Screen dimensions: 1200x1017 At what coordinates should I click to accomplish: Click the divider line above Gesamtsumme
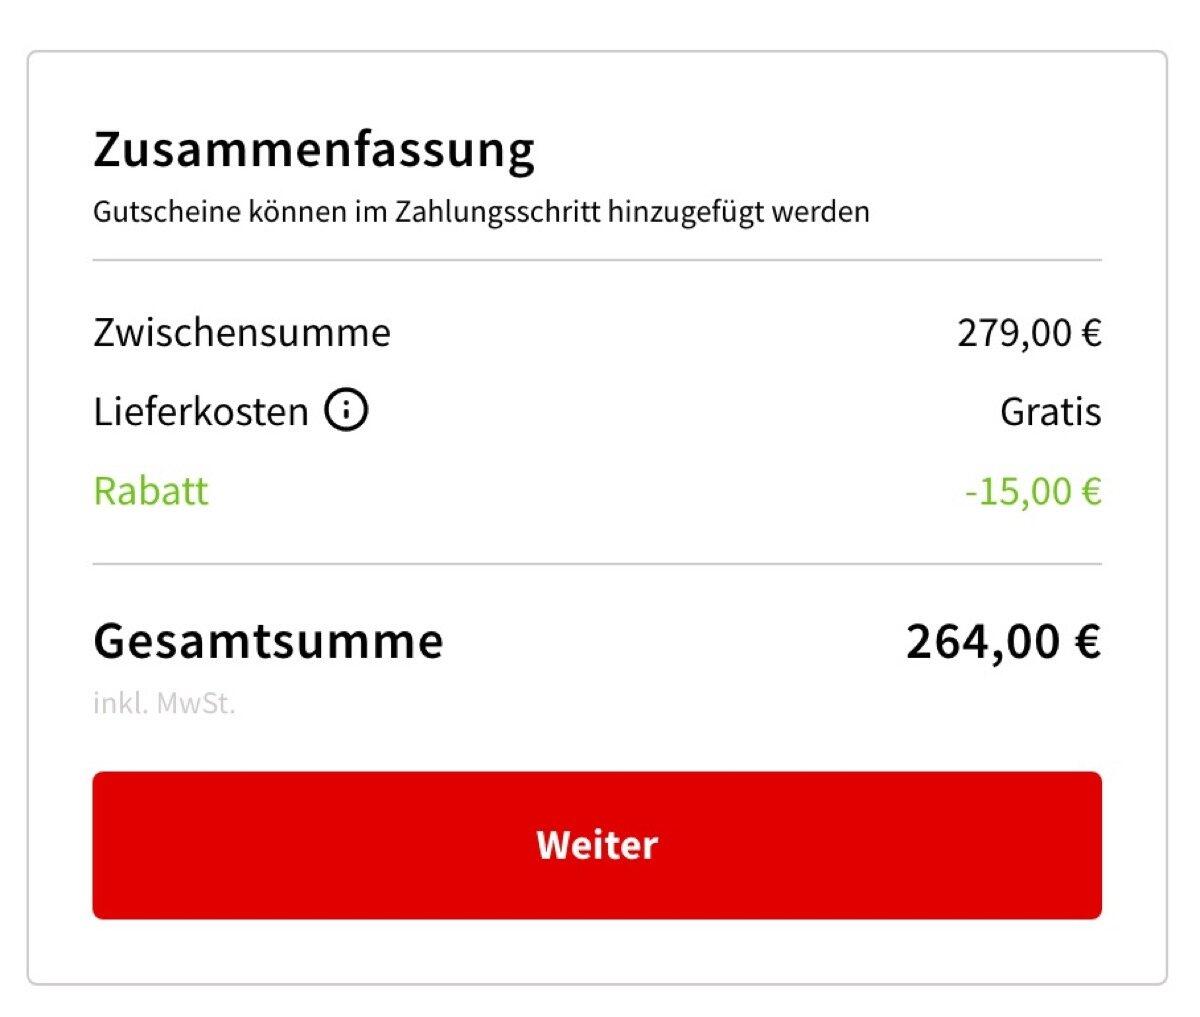[x=597, y=564]
